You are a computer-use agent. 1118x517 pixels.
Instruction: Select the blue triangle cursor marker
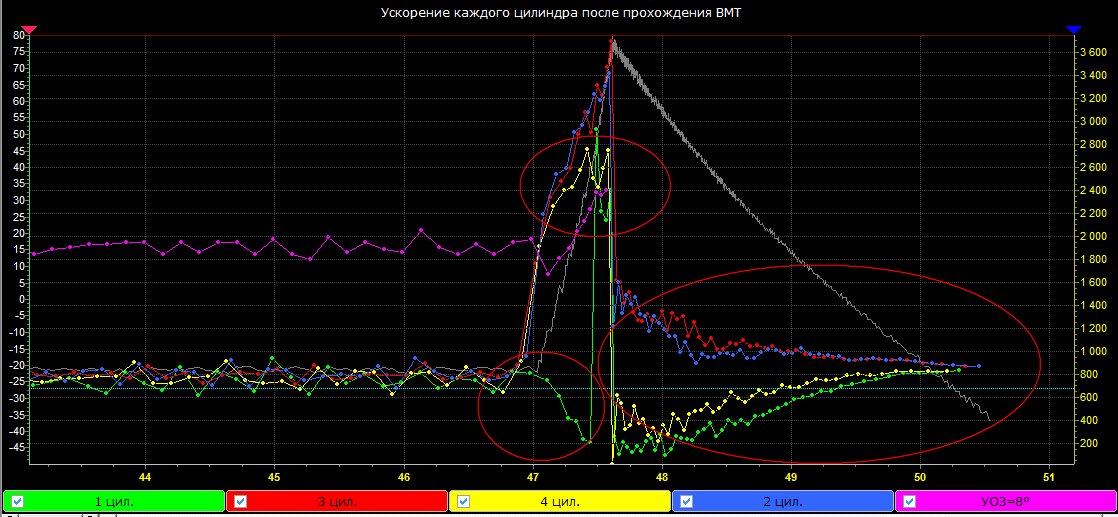[1074, 30]
